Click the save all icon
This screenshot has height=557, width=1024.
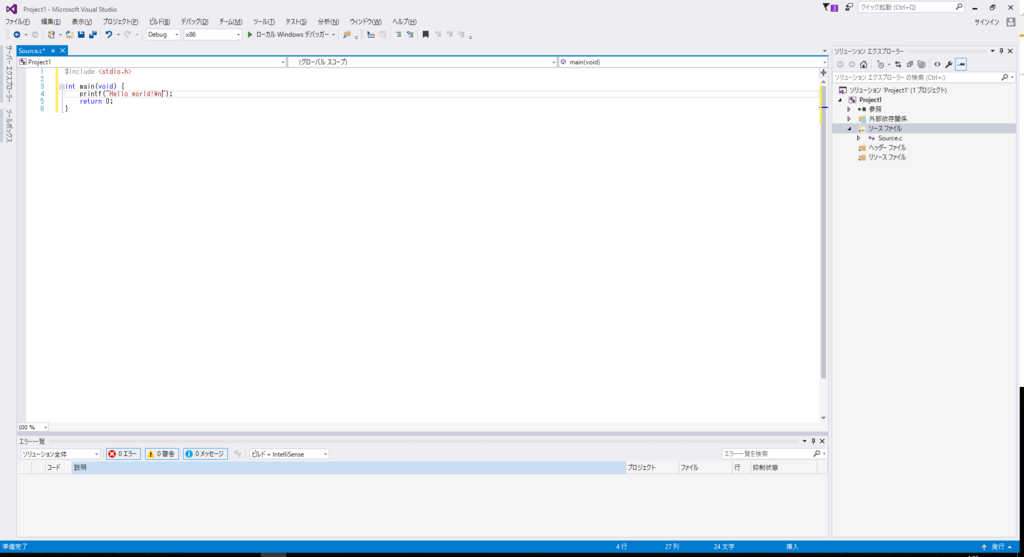coord(93,35)
